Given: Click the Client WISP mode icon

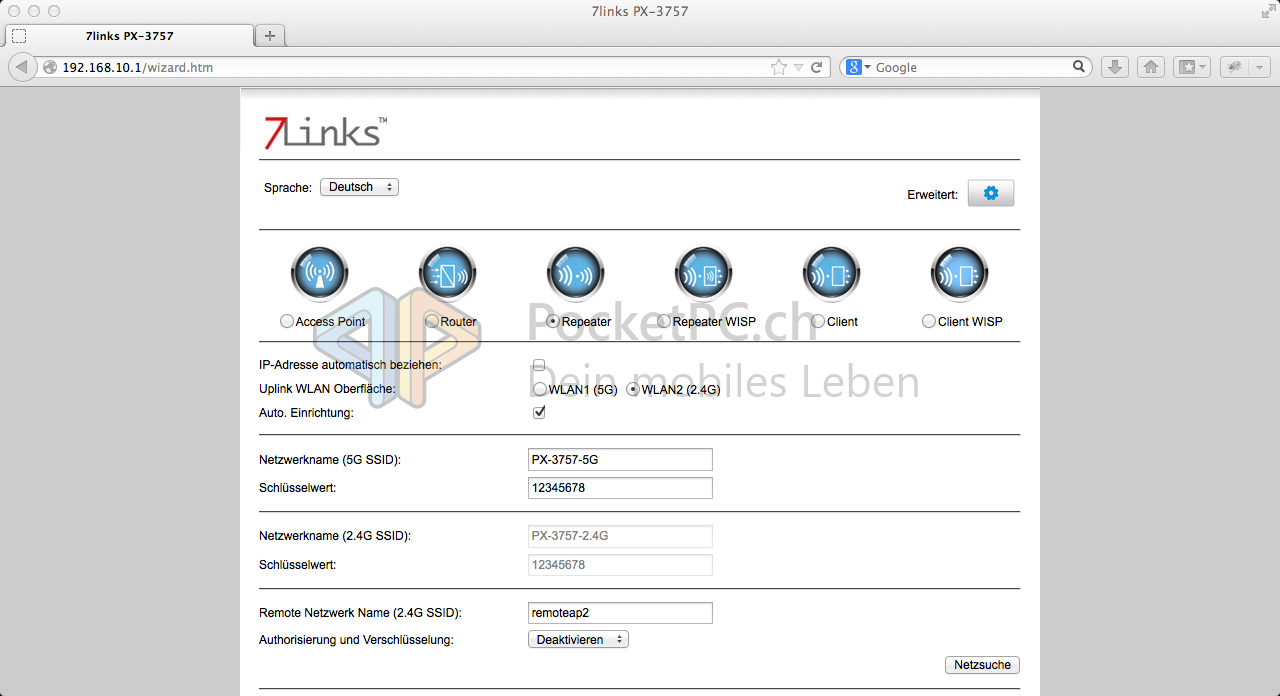Looking at the screenshot, I should point(959,273).
